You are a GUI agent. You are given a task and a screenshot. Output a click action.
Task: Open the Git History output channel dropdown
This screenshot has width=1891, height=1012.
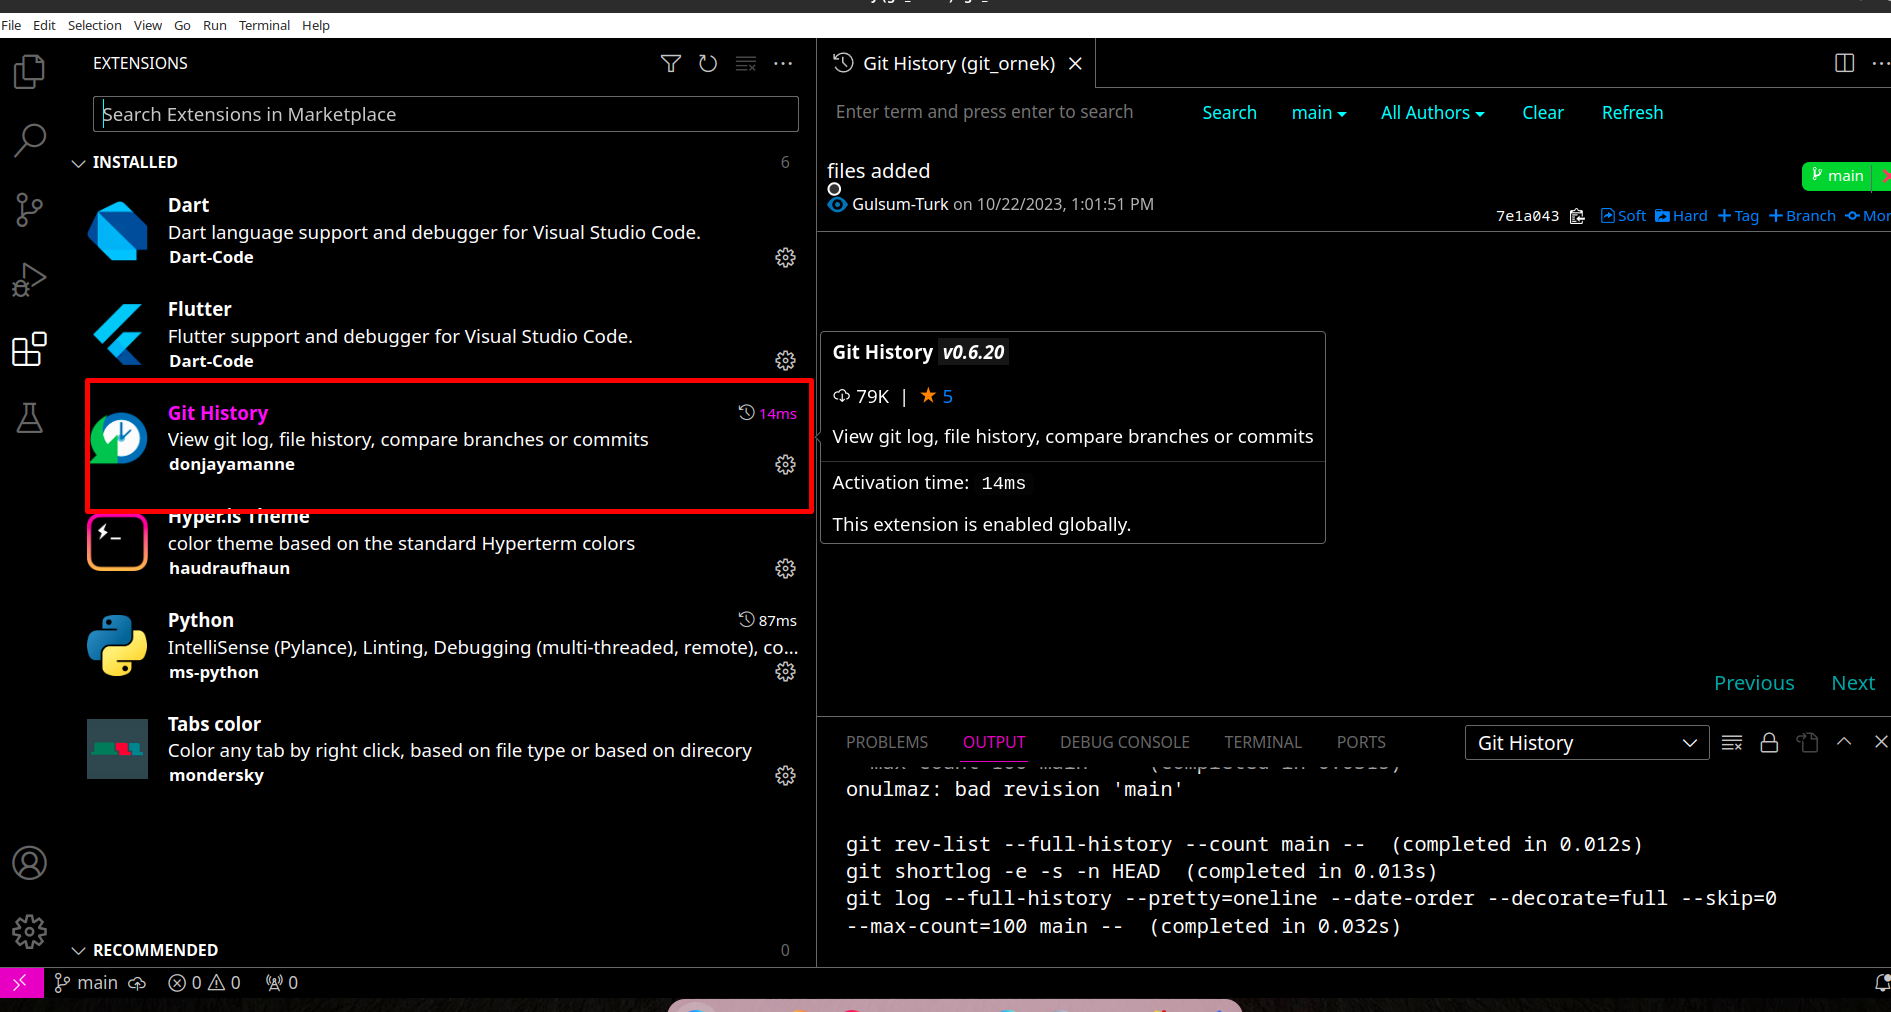click(x=1587, y=743)
